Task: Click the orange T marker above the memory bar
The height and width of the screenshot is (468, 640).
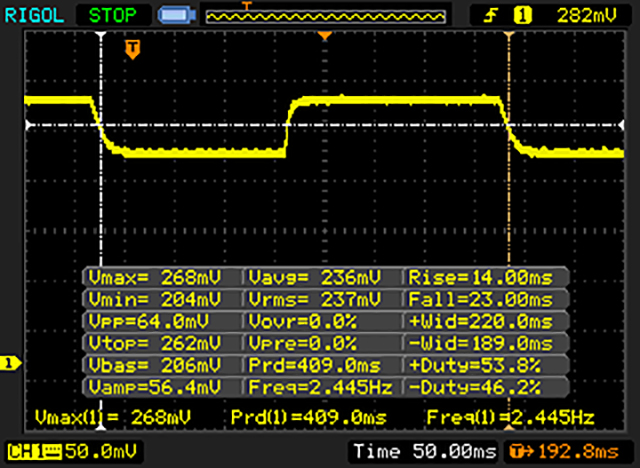Action: (x=247, y=5)
